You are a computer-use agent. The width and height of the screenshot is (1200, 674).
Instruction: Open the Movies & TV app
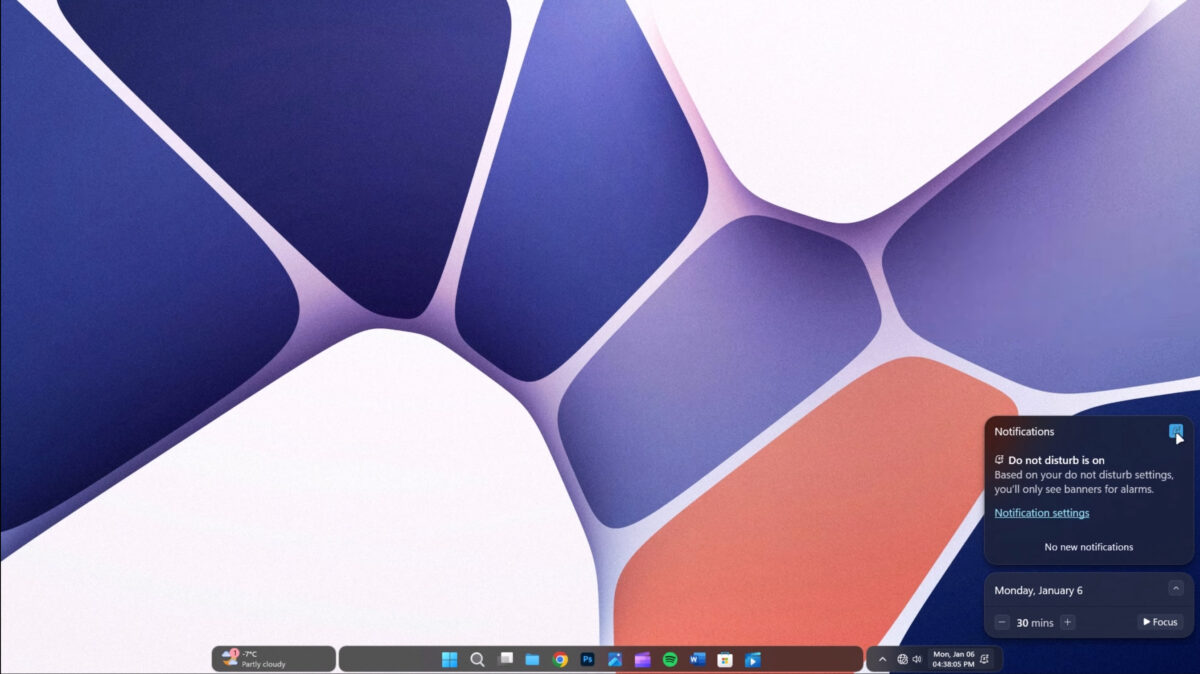click(752, 659)
